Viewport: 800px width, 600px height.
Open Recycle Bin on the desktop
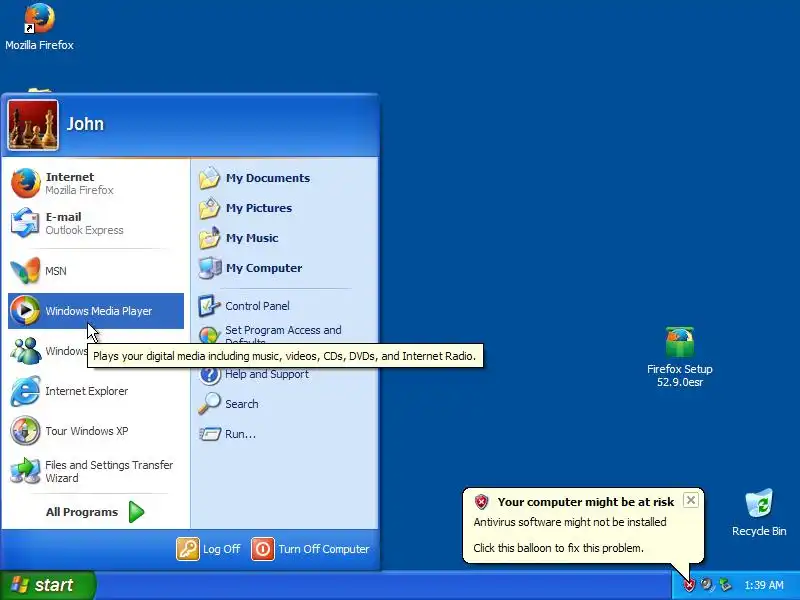759,513
